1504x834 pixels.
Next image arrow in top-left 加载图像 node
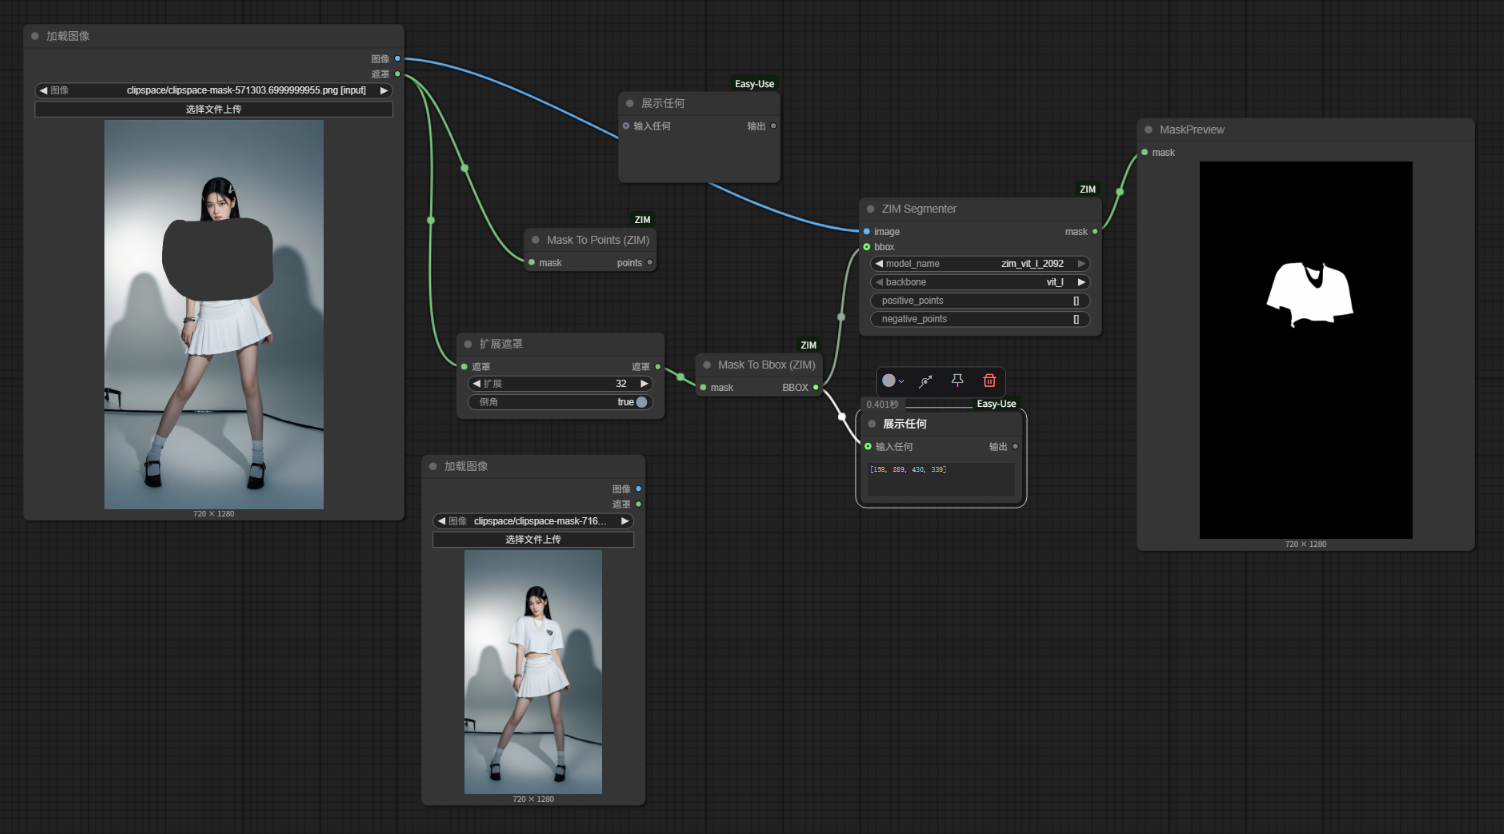383,90
